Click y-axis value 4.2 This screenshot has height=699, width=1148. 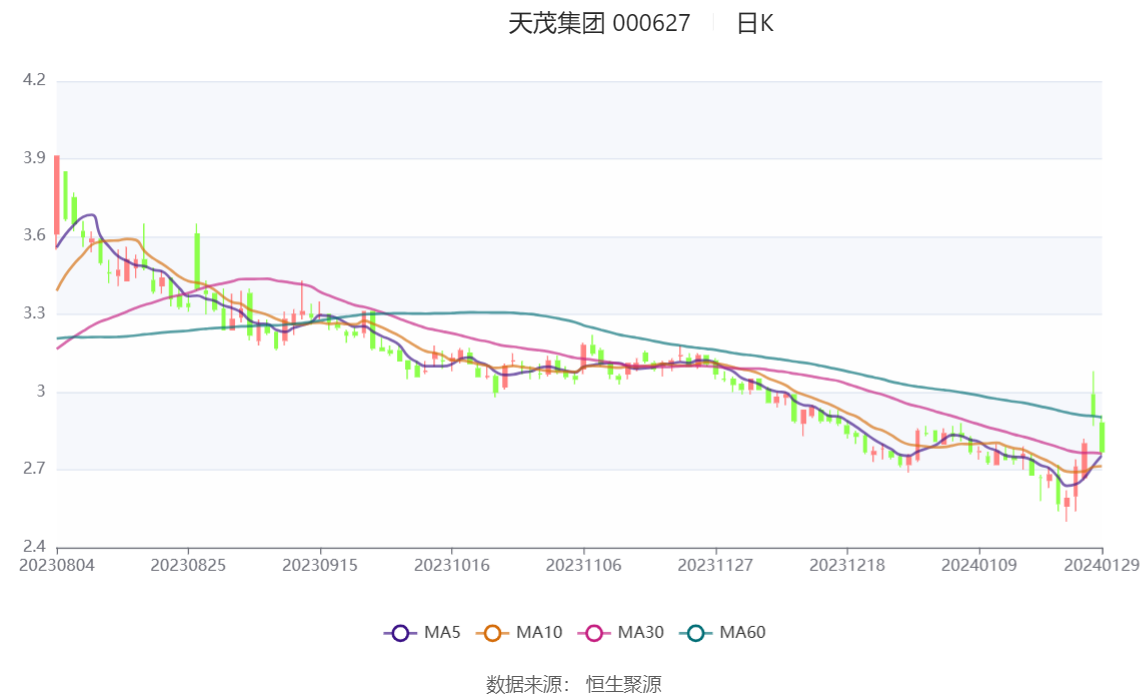pos(34,80)
